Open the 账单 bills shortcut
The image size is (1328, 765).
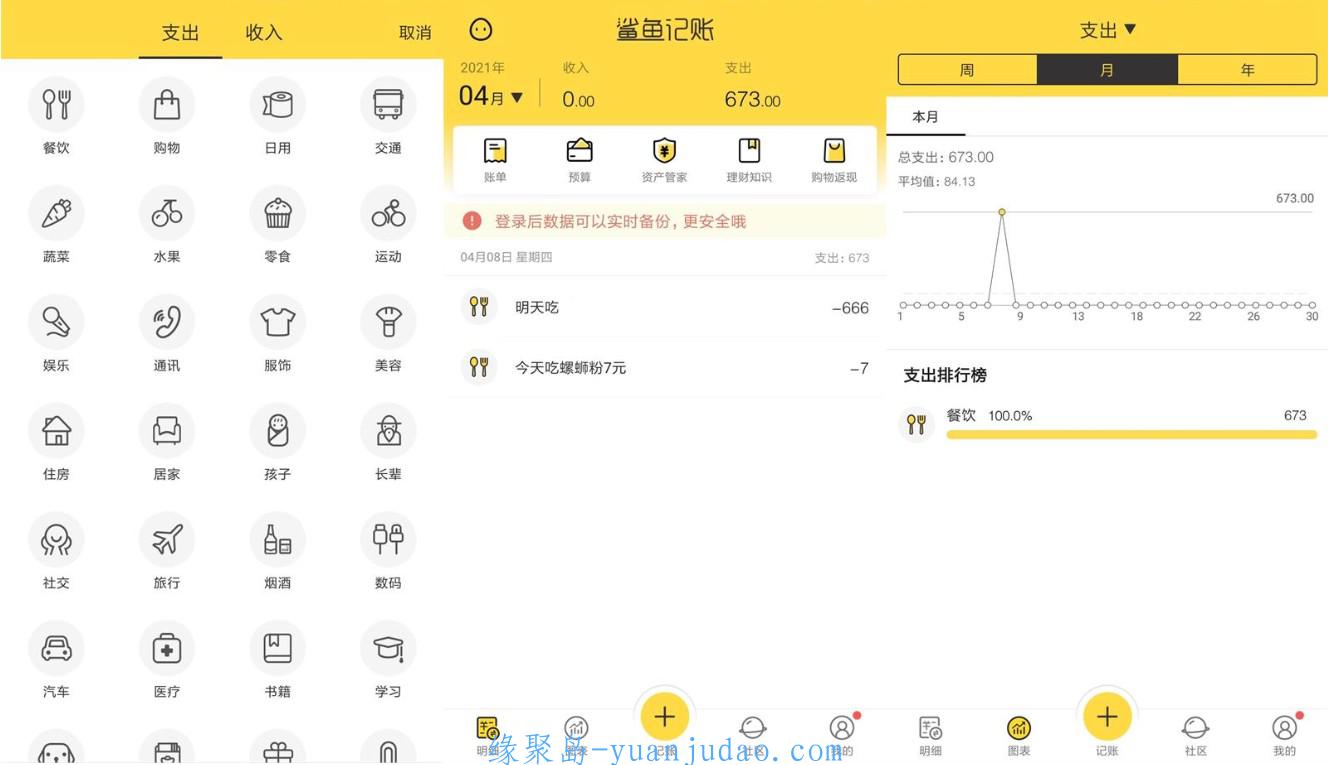(x=495, y=160)
